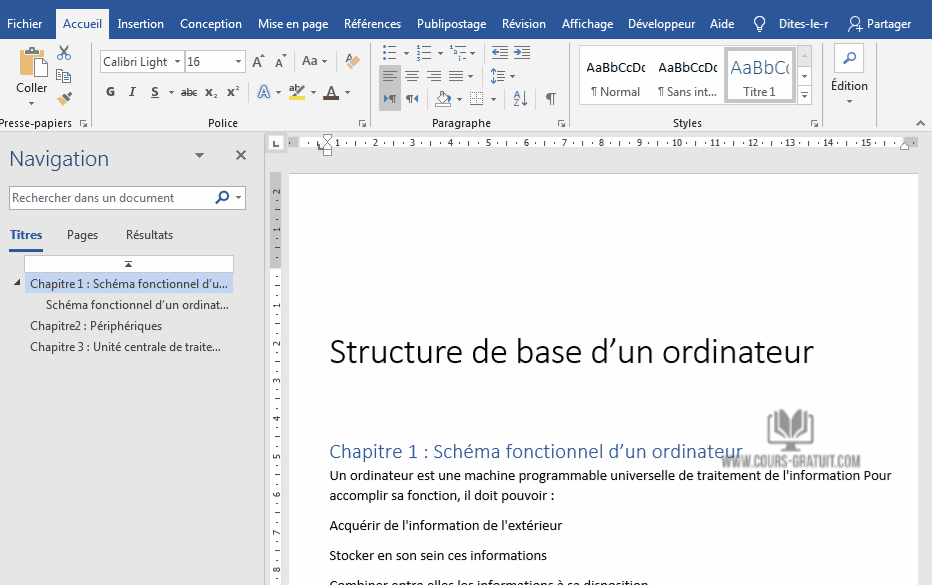This screenshot has width=932, height=585.
Task: Apply bullet list formatting
Action: [389, 53]
